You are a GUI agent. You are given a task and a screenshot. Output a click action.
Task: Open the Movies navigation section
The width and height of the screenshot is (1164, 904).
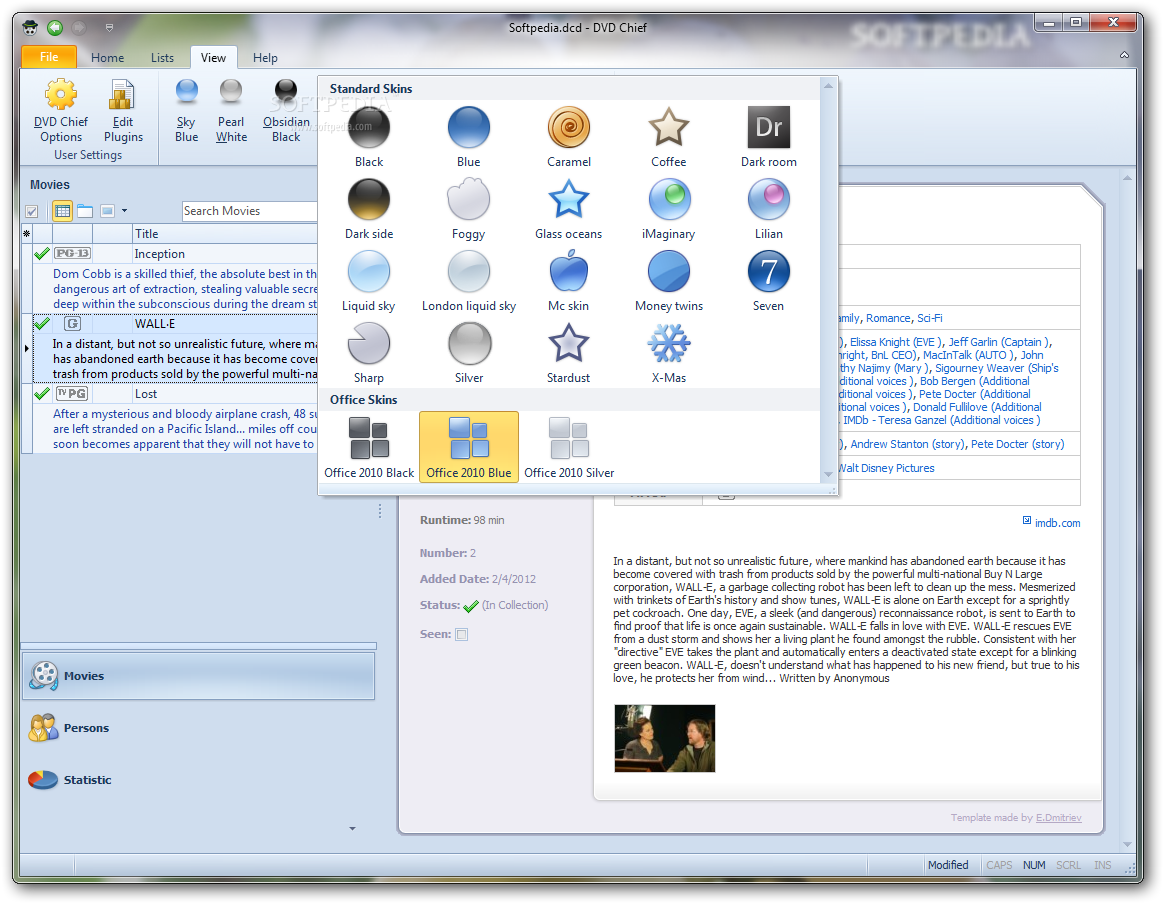coord(198,676)
